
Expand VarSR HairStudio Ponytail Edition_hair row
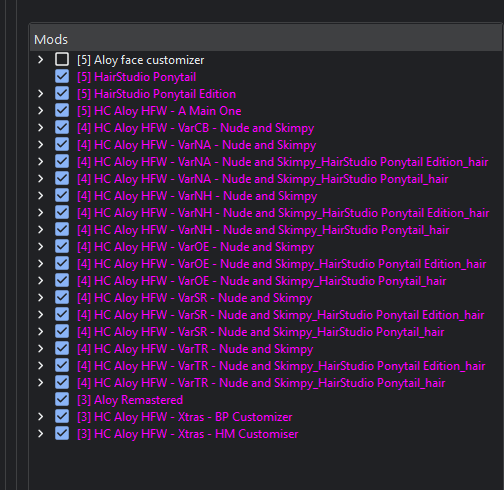pyautogui.click(x=41, y=315)
